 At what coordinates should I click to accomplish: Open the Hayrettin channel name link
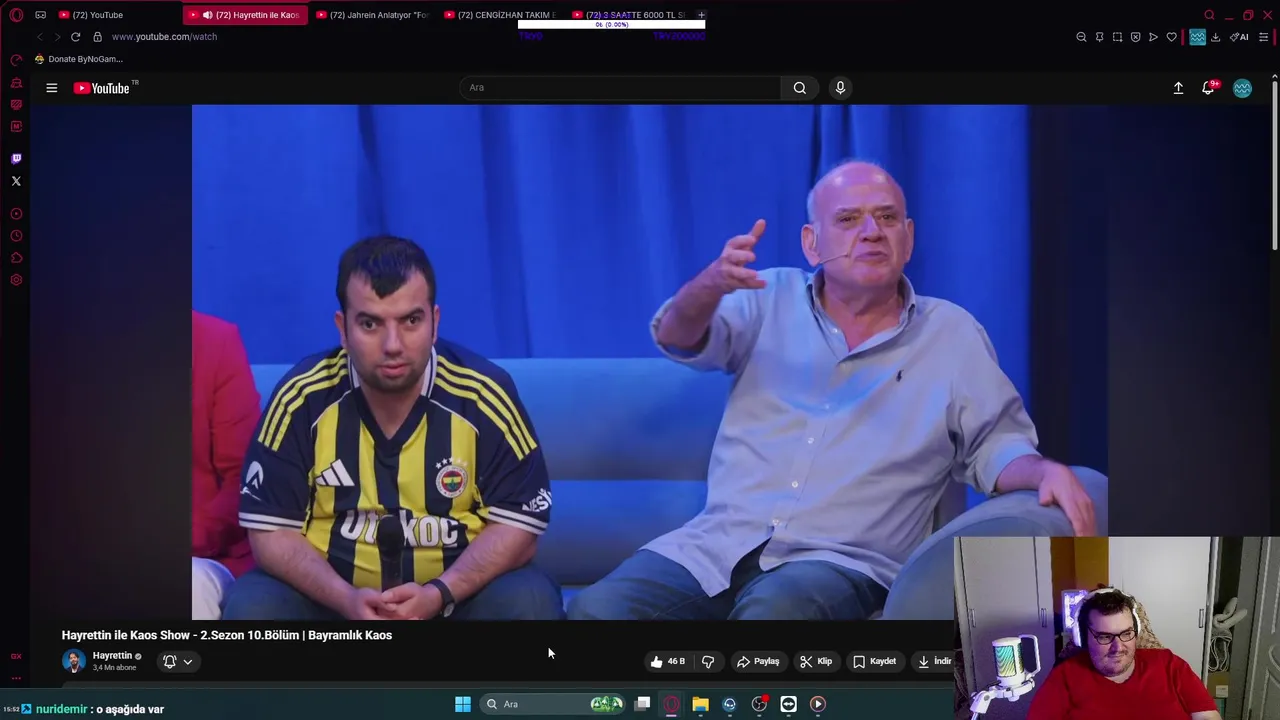(112, 656)
